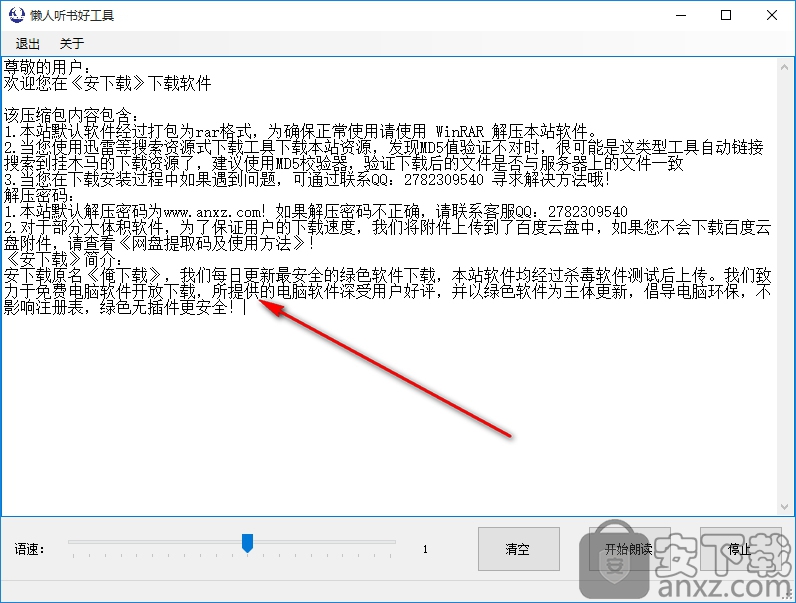Click the 停止 button

coord(740,549)
